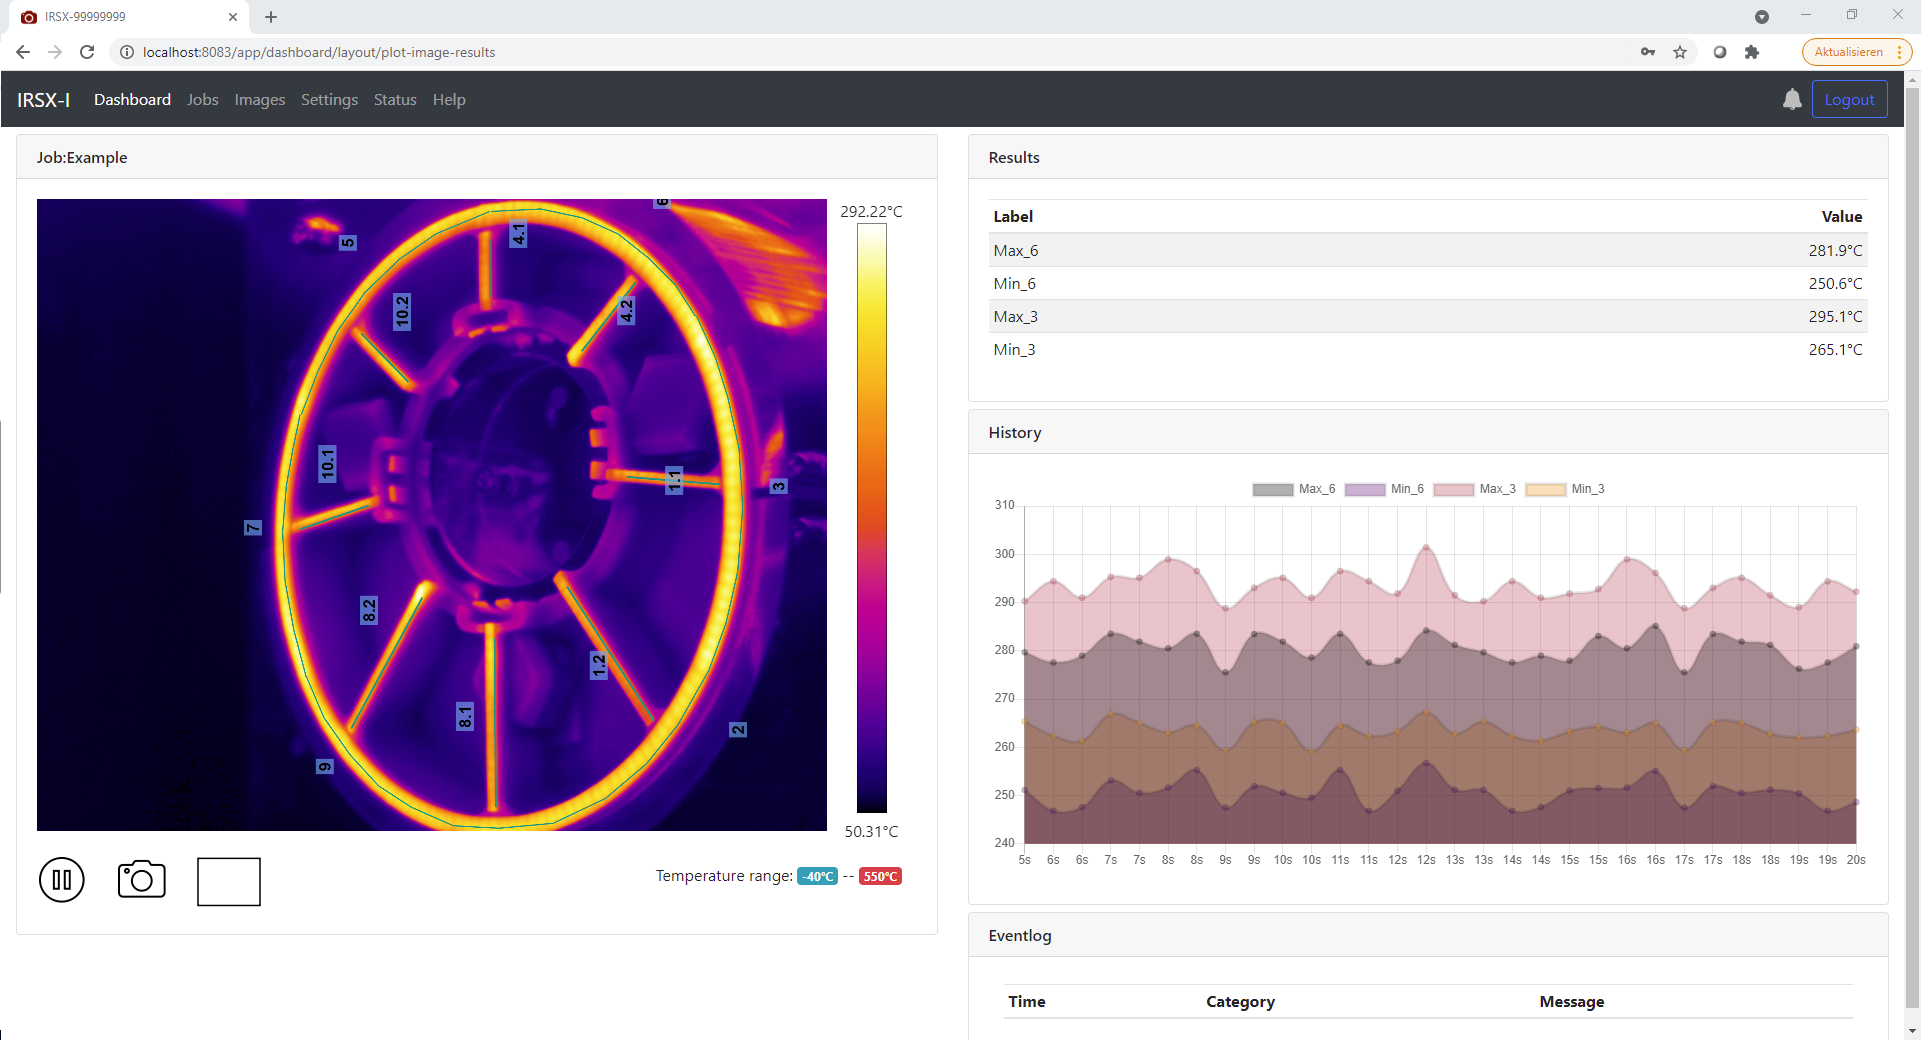Open the Images section

pyautogui.click(x=259, y=99)
